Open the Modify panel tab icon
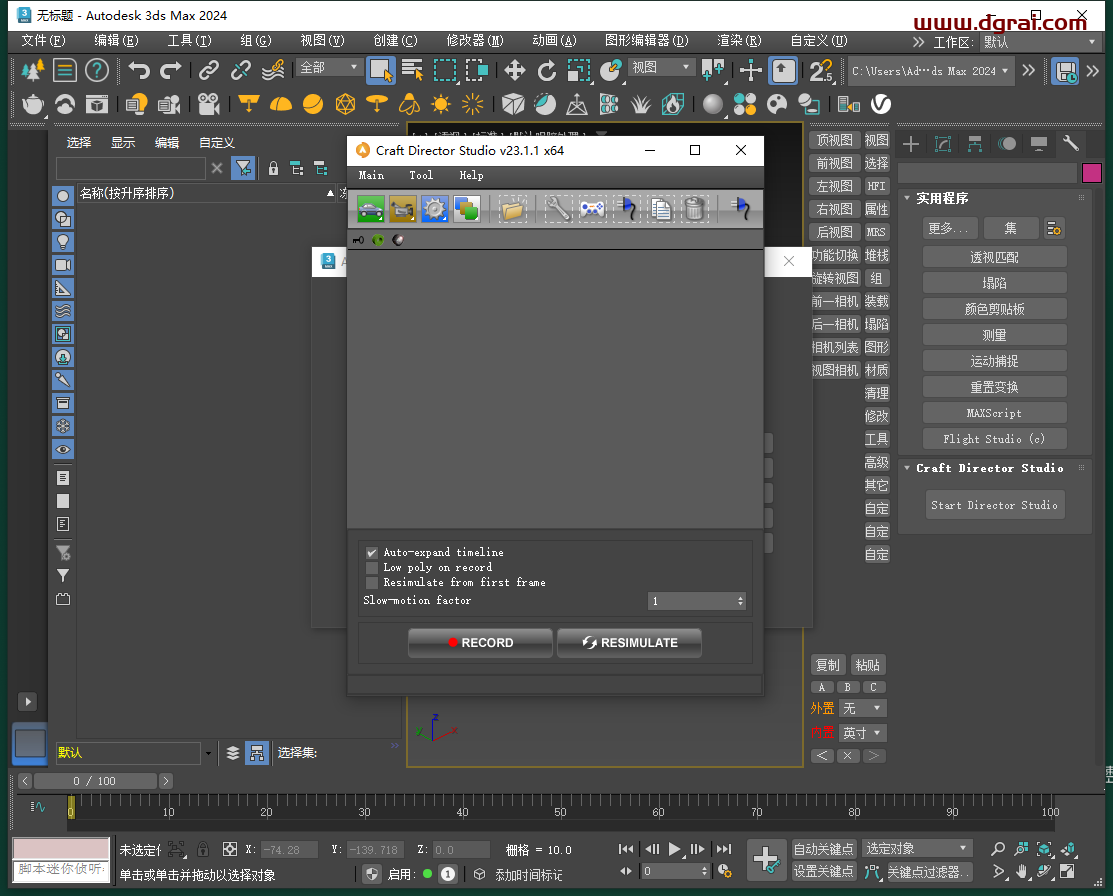 [943, 144]
